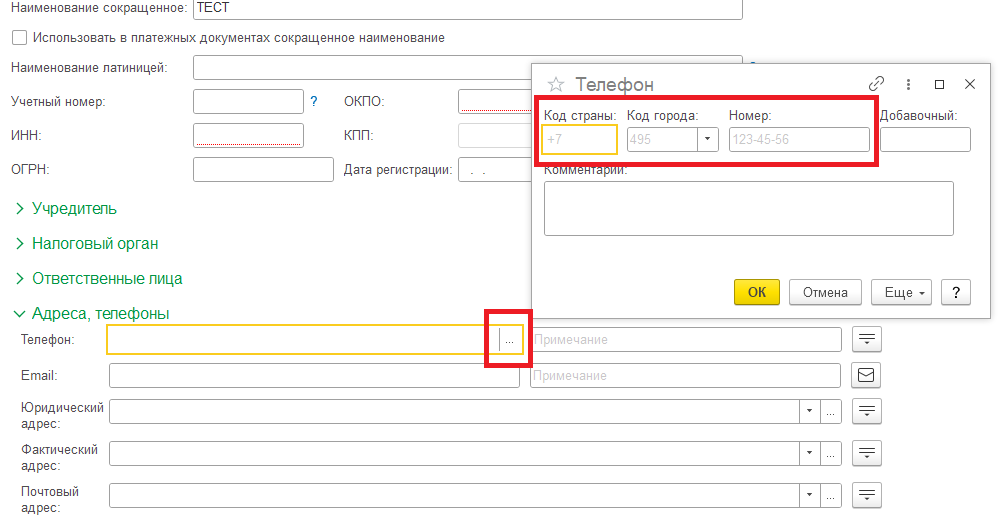Viewport: 1007px width, 528px height.
Task: Click into the Комментарий text area
Action: 748,209
